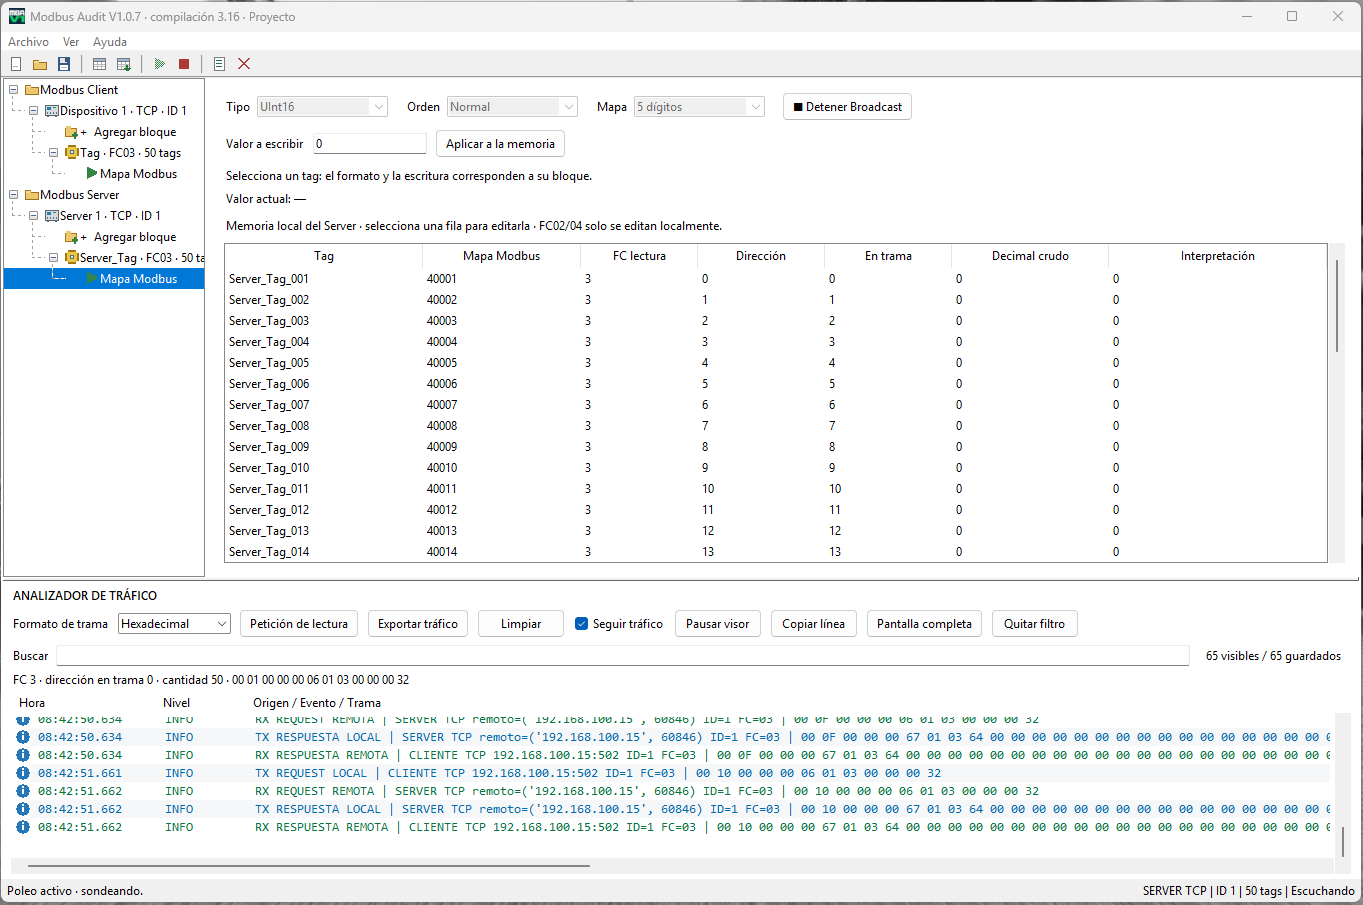
Task: Click the Valor a escribir input field
Action: click(x=370, y=144)
